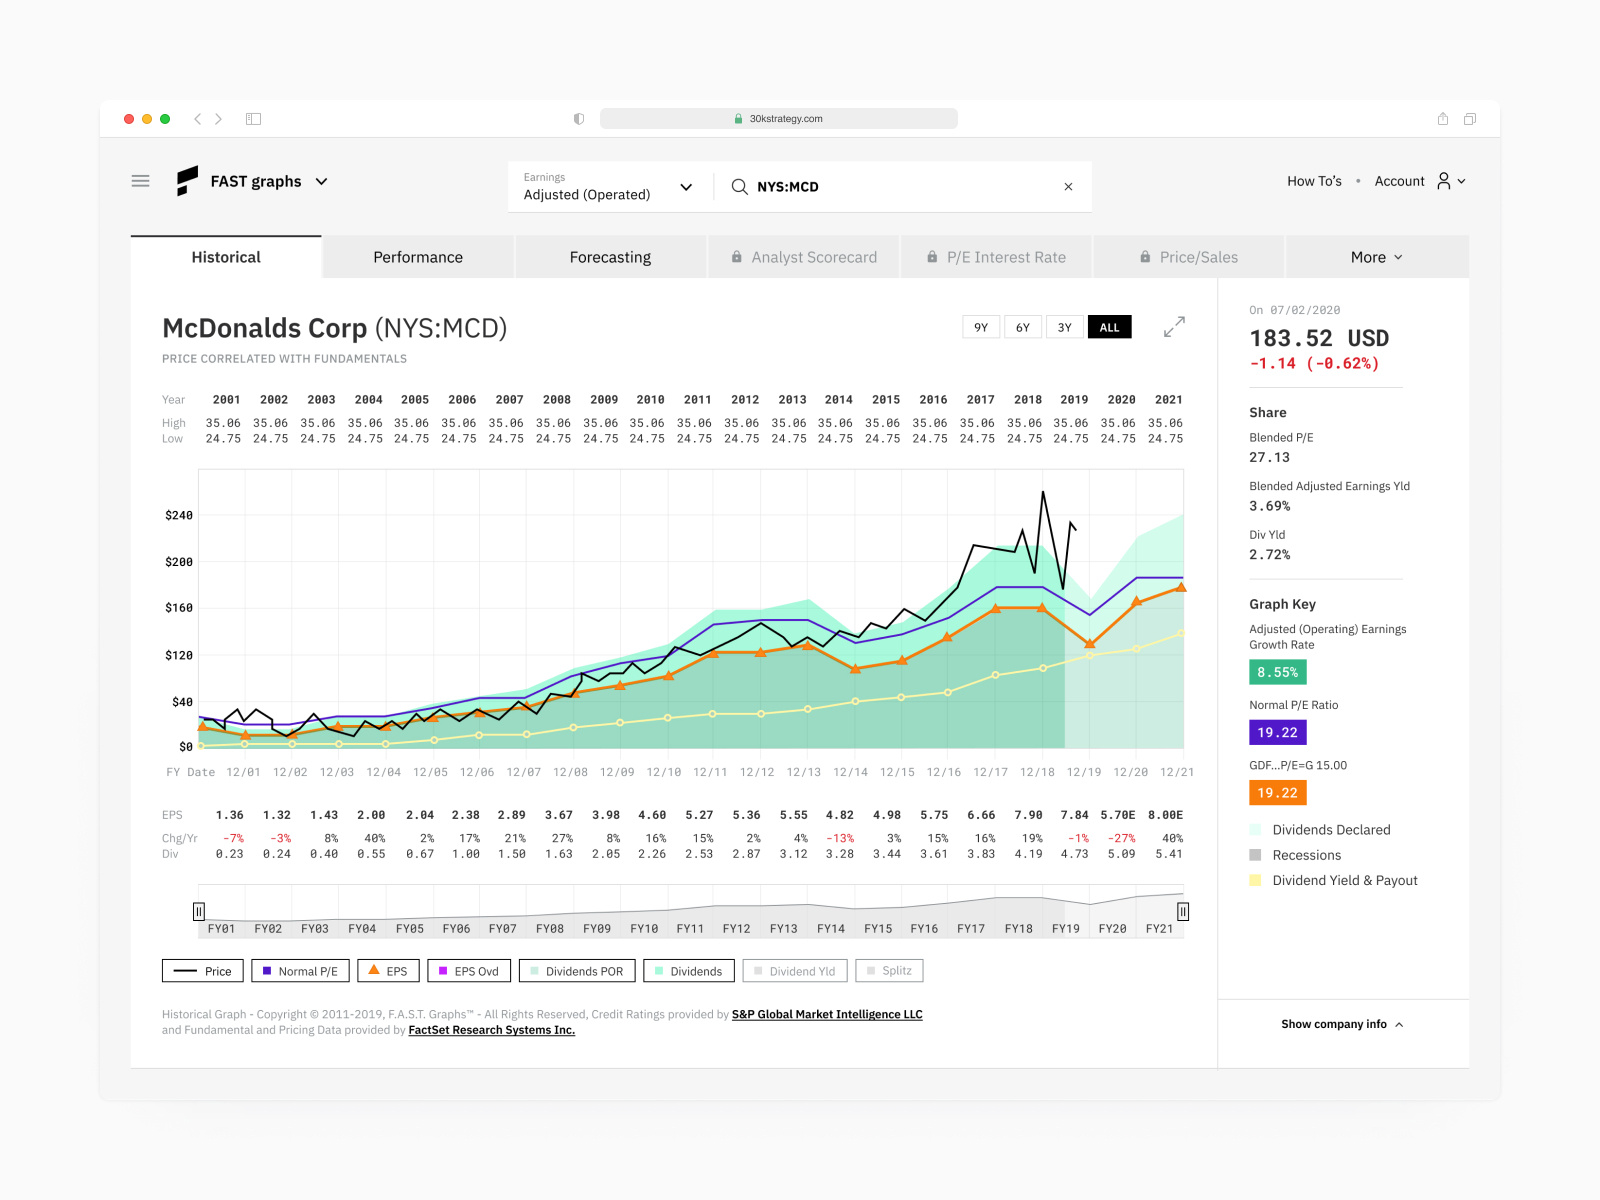Viewport: 1600px width, 1200px height.
Task: Expand chart to fullscreen with arrows icon
Action: [x=1174, y=327]
